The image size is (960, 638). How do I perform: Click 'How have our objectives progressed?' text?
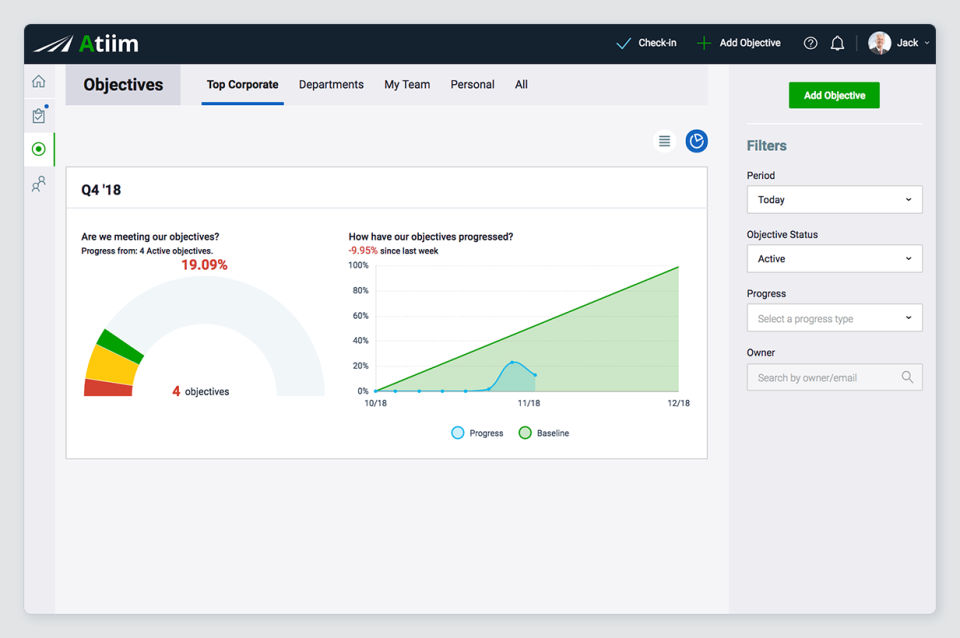430,237
